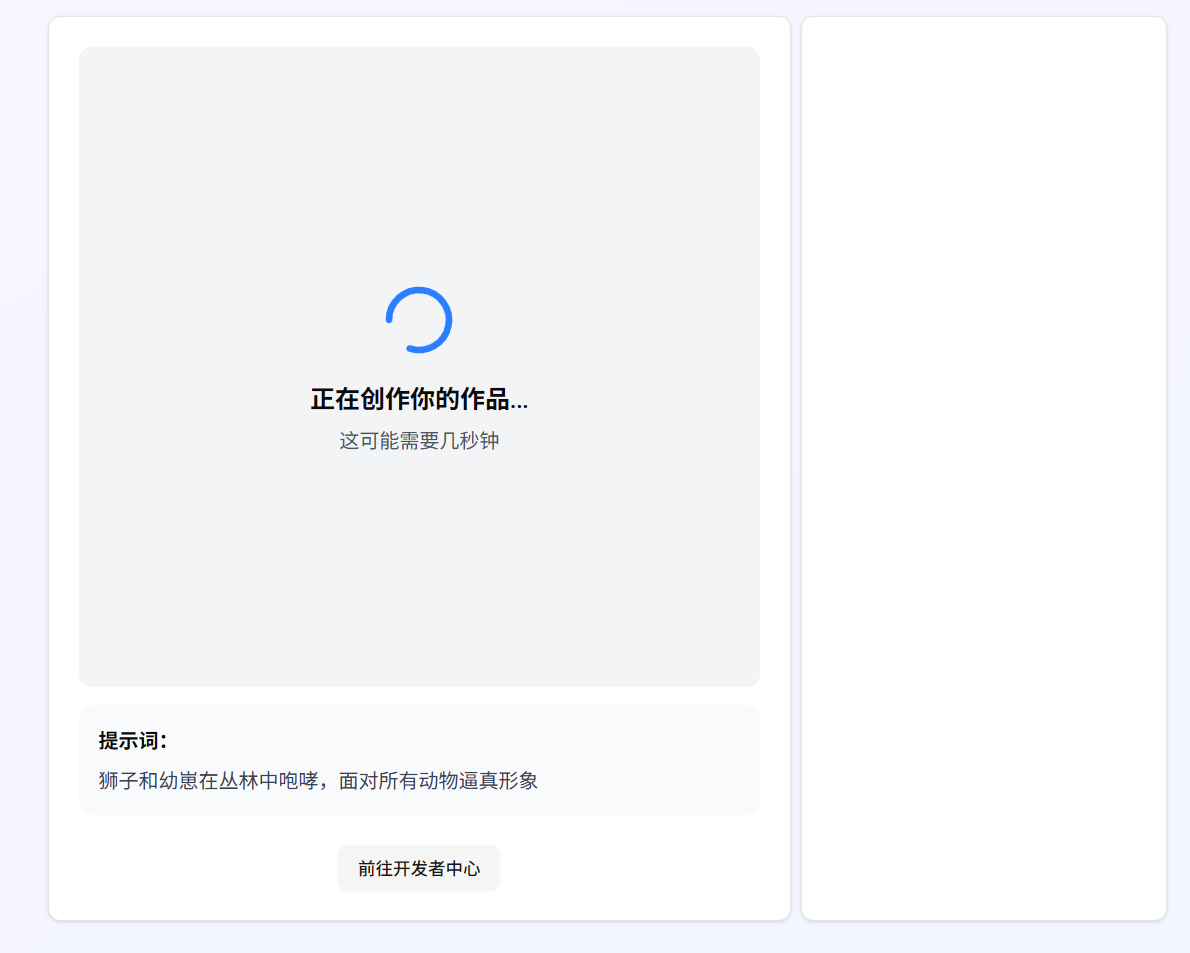Open 前往开发者中心 button
The width and height of the screenshot is (1190, 953).
419,868
